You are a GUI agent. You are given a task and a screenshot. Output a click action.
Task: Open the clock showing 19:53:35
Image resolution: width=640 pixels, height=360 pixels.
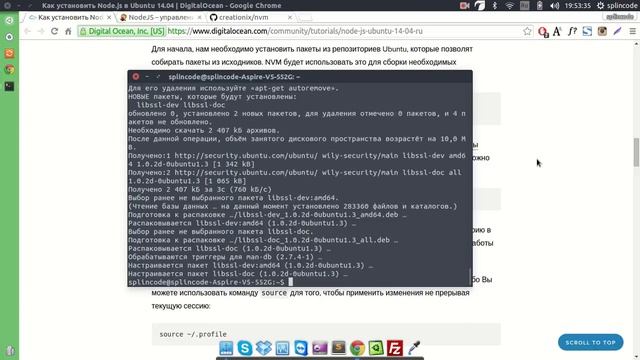coord(578,6)
